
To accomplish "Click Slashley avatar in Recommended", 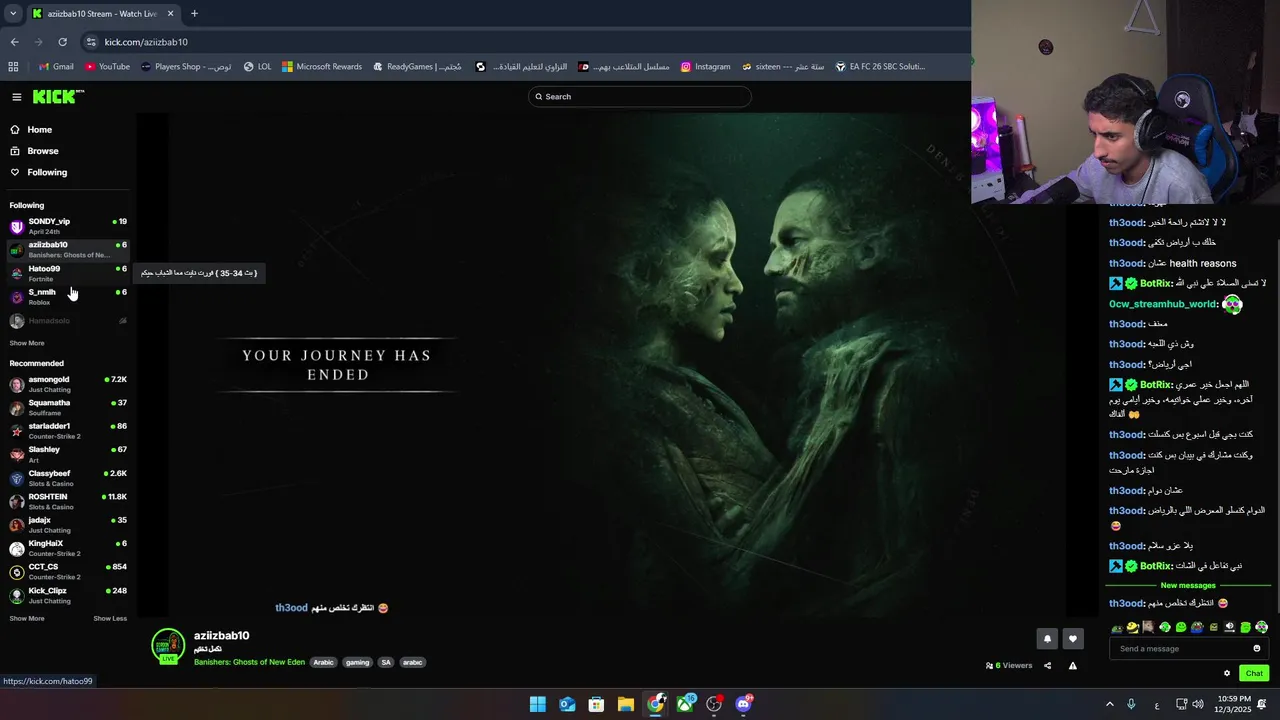I will (17, 455).
